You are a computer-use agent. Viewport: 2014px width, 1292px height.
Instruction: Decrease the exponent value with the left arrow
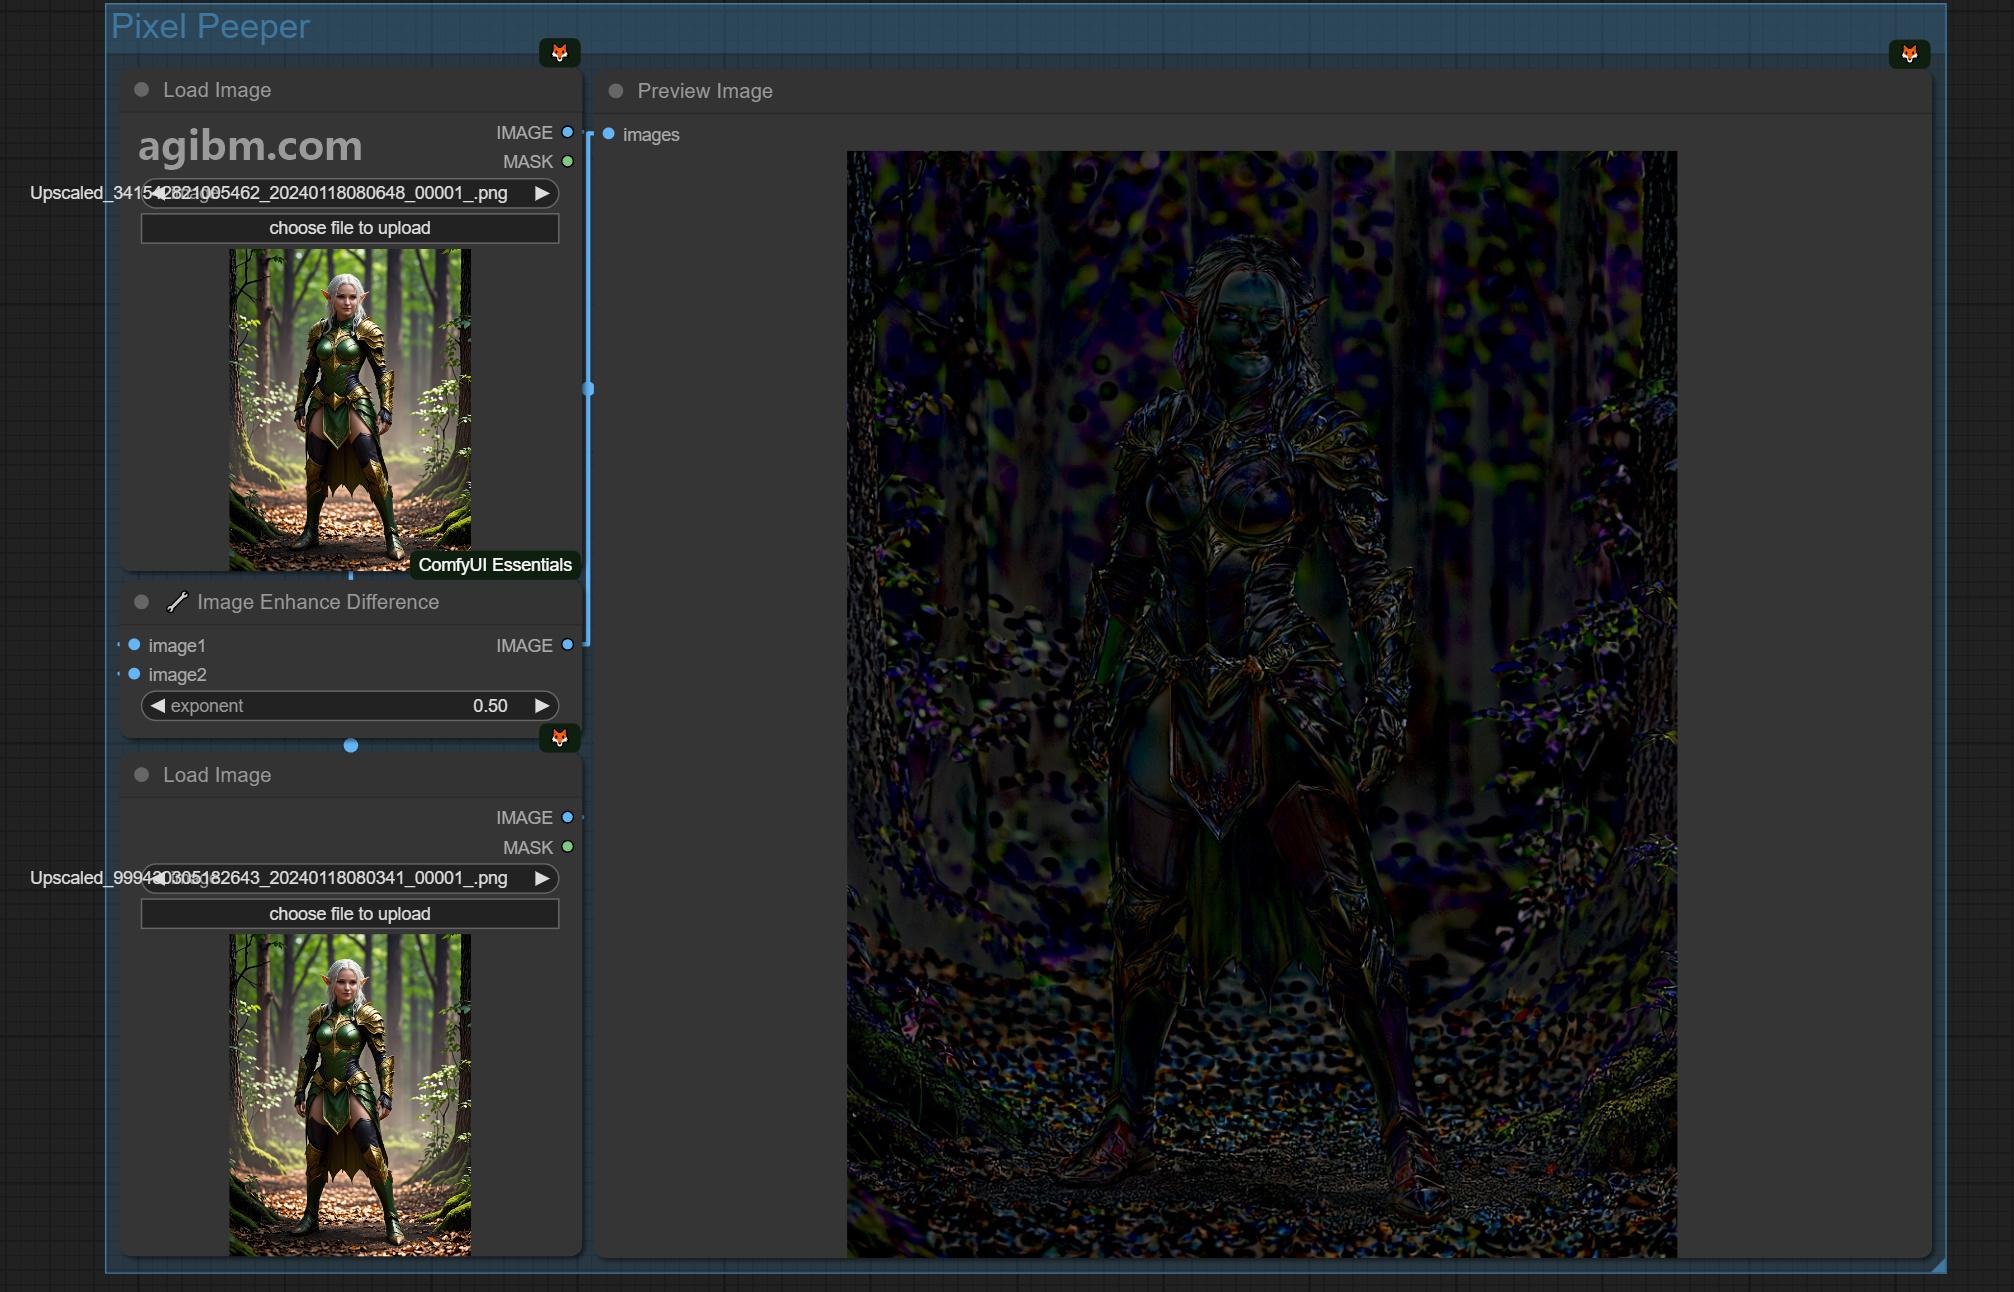(x=158, y=706)
